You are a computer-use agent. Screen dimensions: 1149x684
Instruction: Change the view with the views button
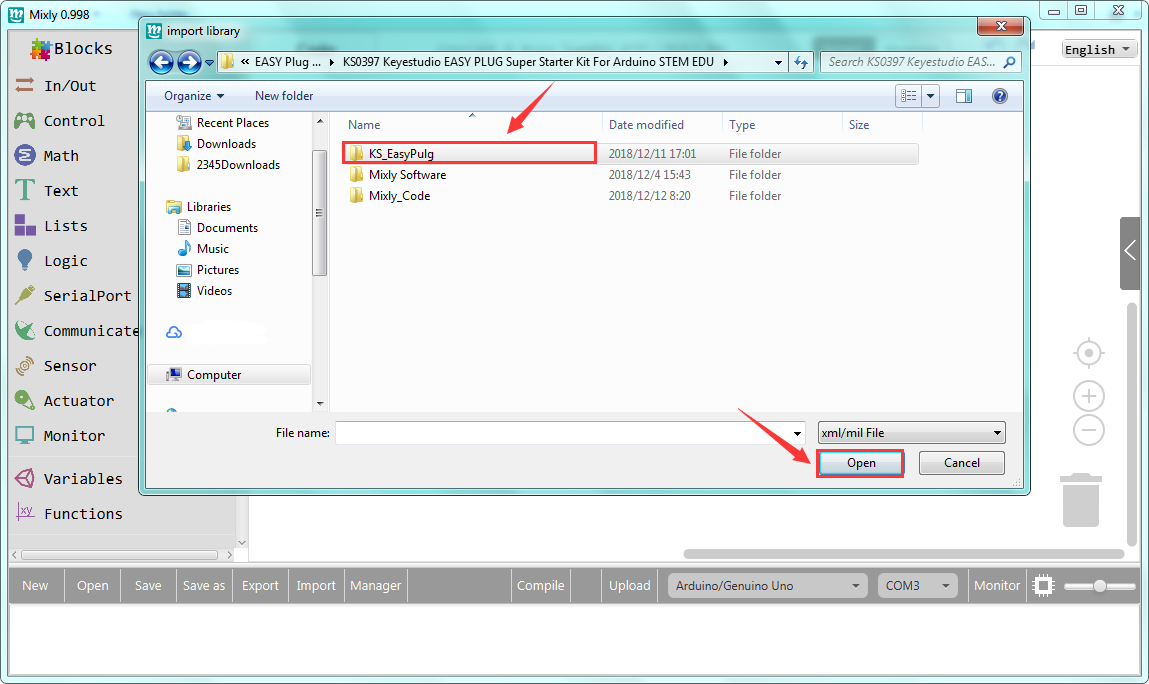pyautogui.click(x=909, y=96)
